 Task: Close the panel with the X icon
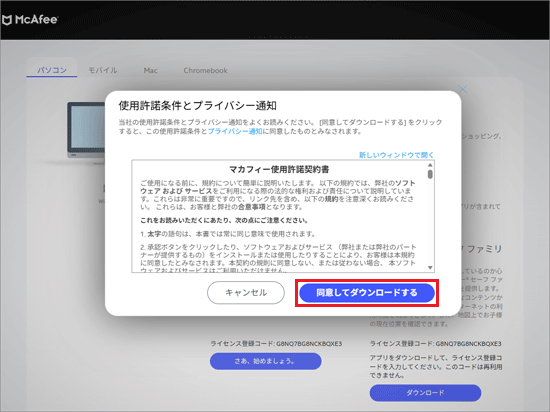463,89
